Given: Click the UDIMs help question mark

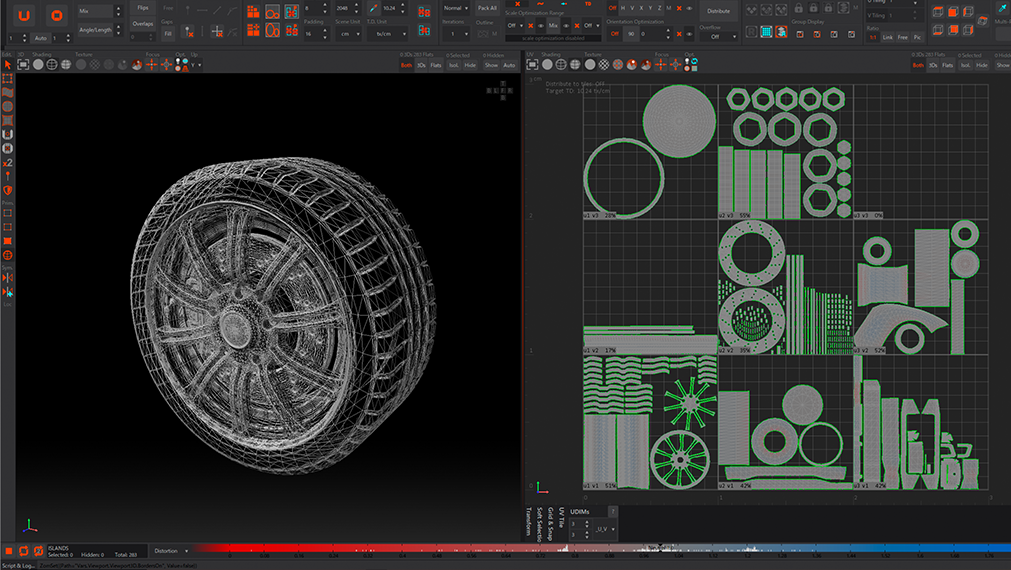Looking at the screenshot, I should tap(613, 511).
